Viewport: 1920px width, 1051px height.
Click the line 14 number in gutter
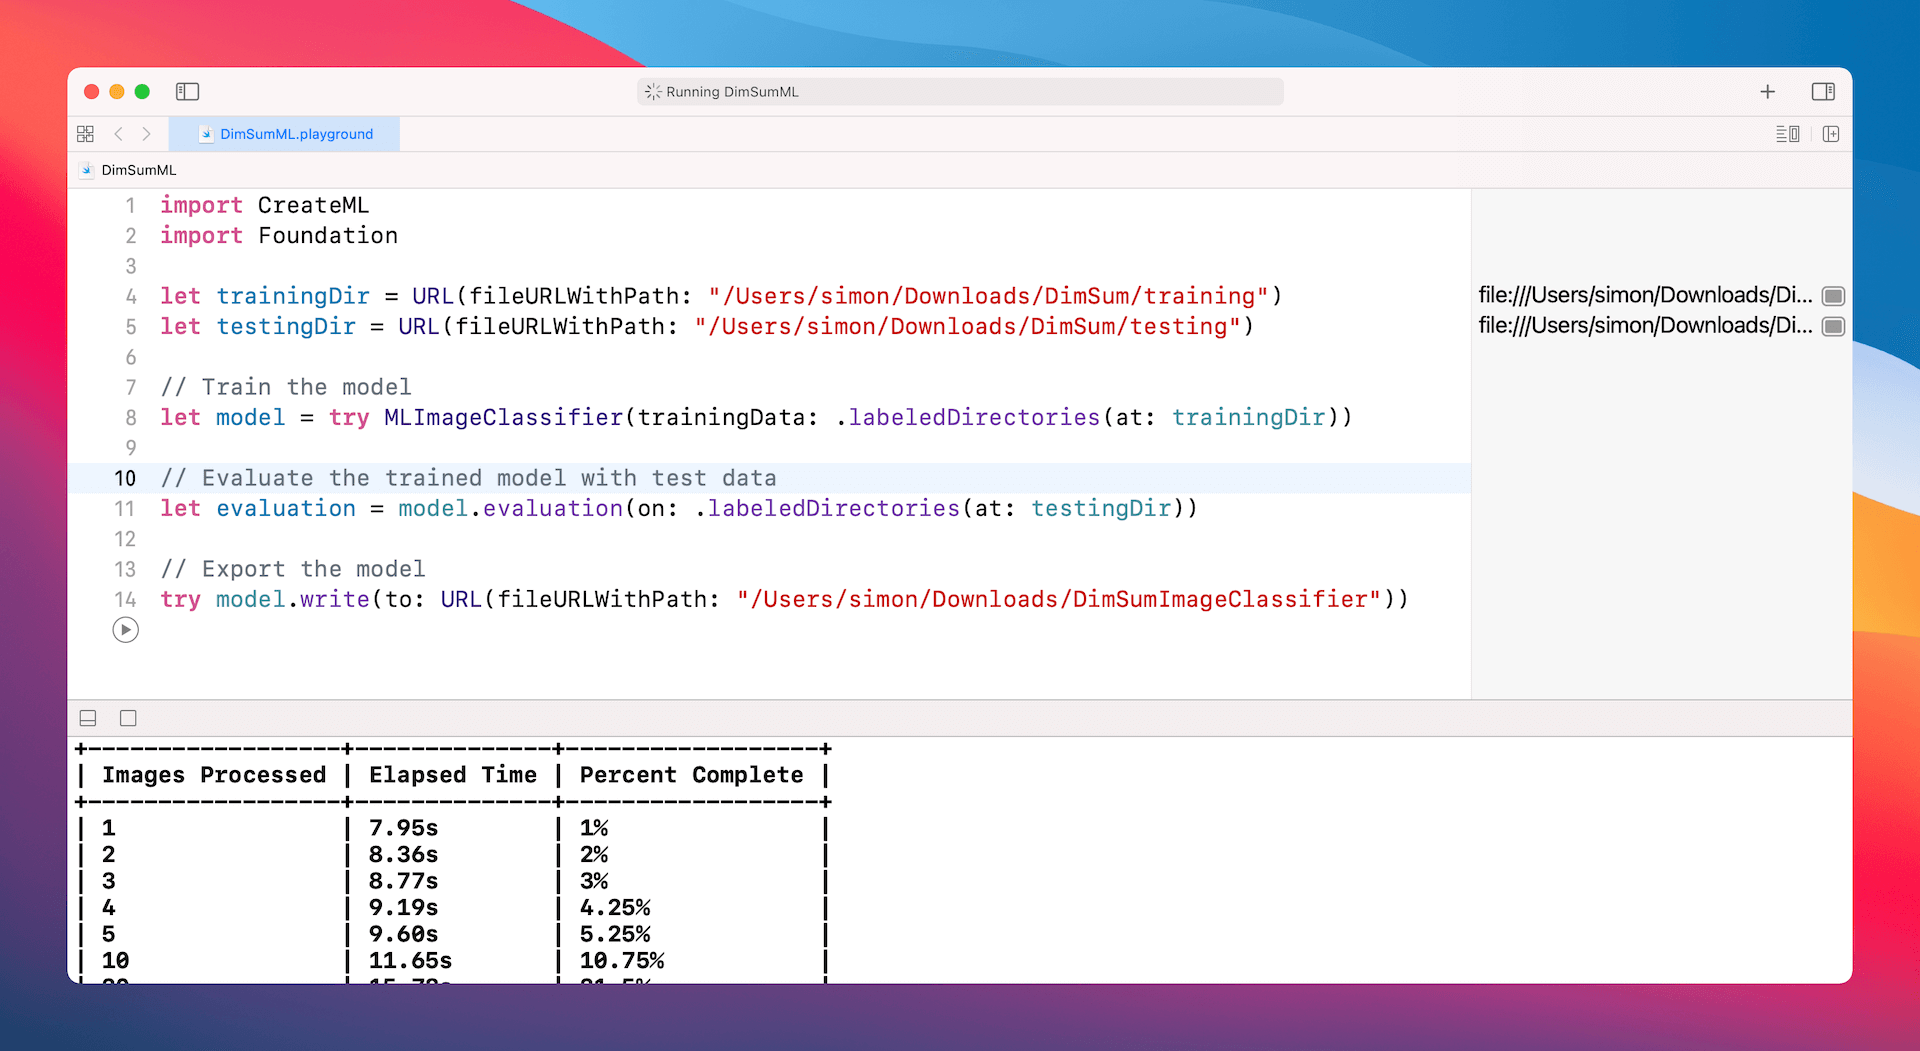point(125,599)
